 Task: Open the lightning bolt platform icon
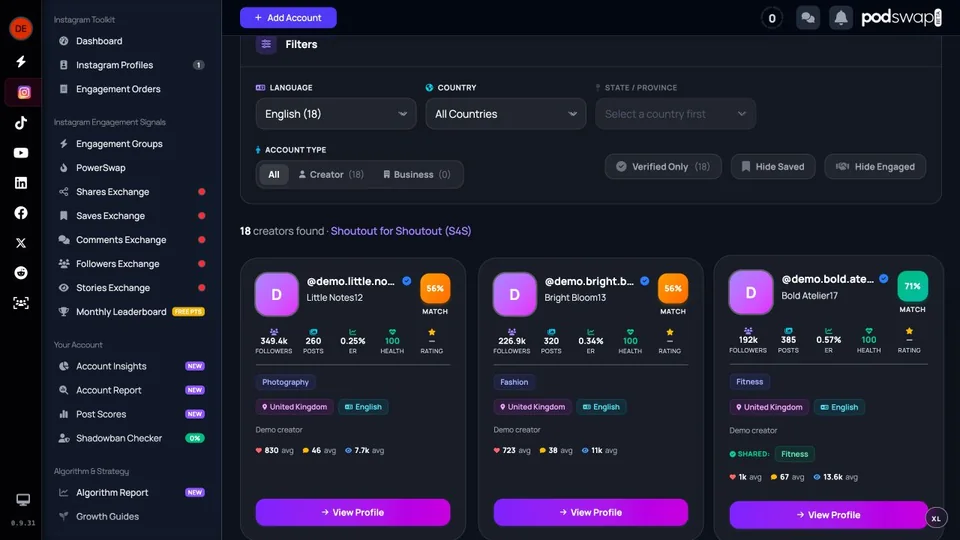click(x=21, y=61)
